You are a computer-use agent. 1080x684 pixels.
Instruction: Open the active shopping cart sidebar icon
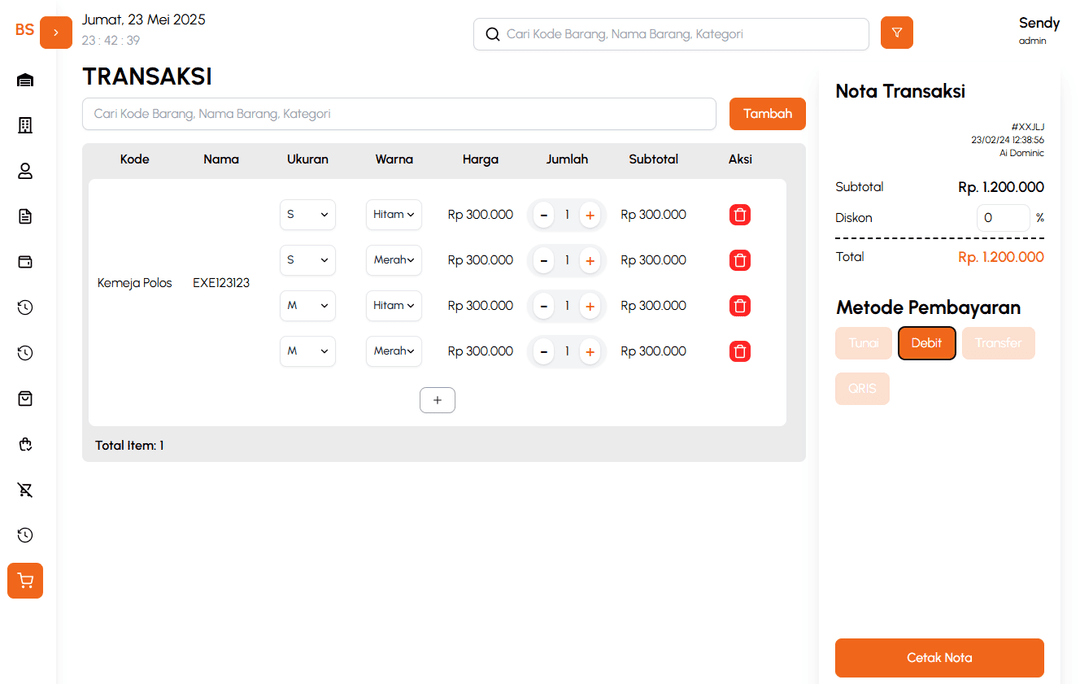[25, 581]
